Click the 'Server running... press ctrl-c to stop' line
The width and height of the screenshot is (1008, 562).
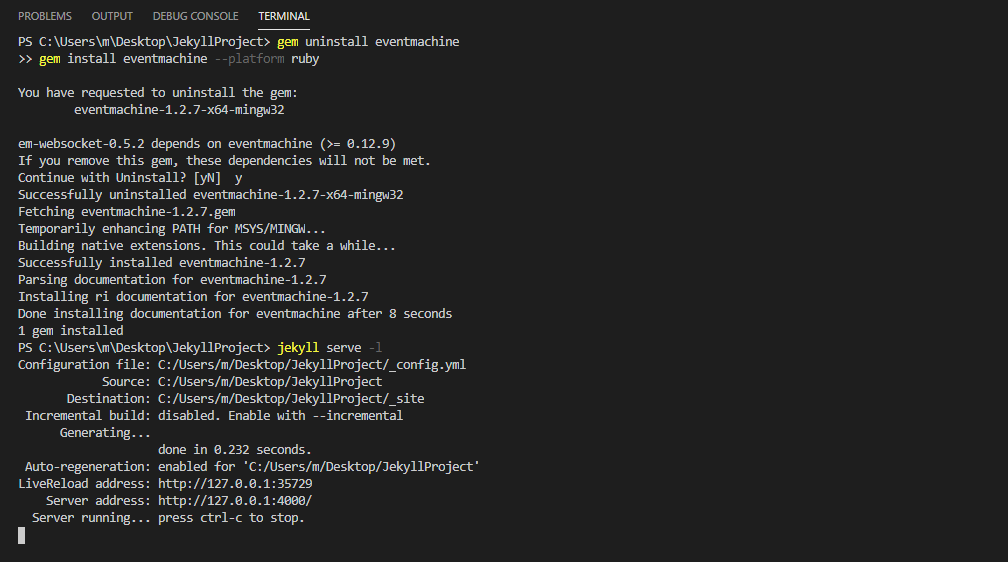[168, 517]
